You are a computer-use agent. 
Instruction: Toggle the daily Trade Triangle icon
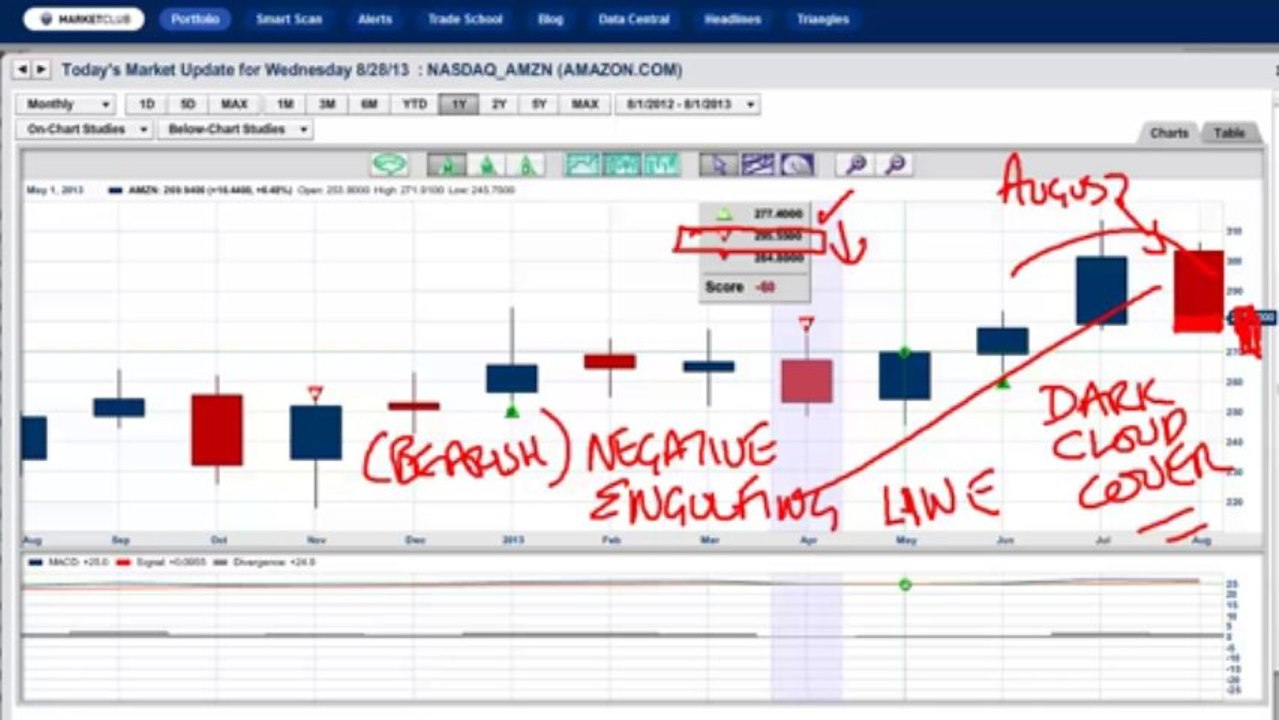point(525,165)
